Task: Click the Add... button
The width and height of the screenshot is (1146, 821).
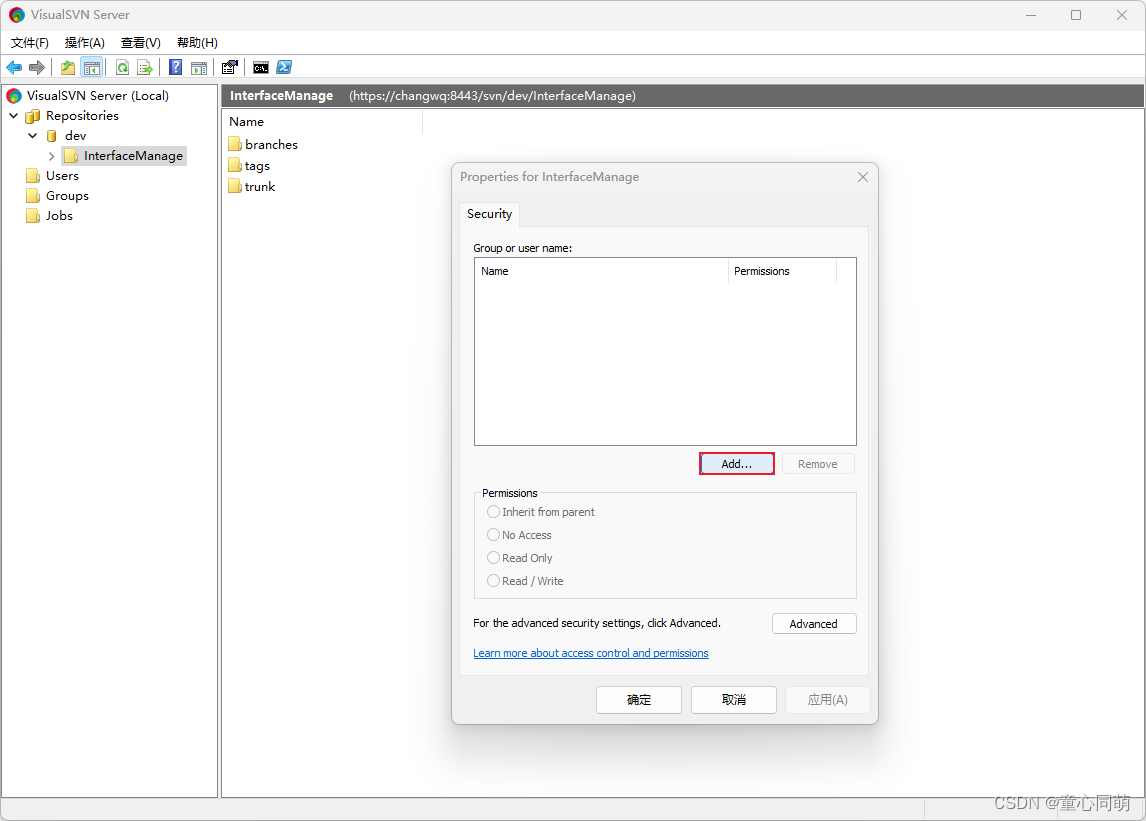Action: tap(737, 464)
